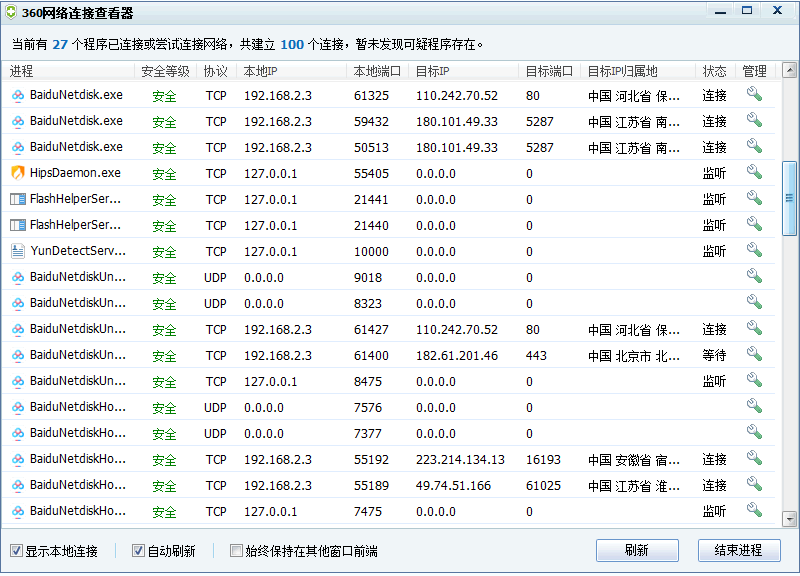Click the YunDetectServ document process icon
This screenshot has width=800, height=576.
click(x=18, y=251)
